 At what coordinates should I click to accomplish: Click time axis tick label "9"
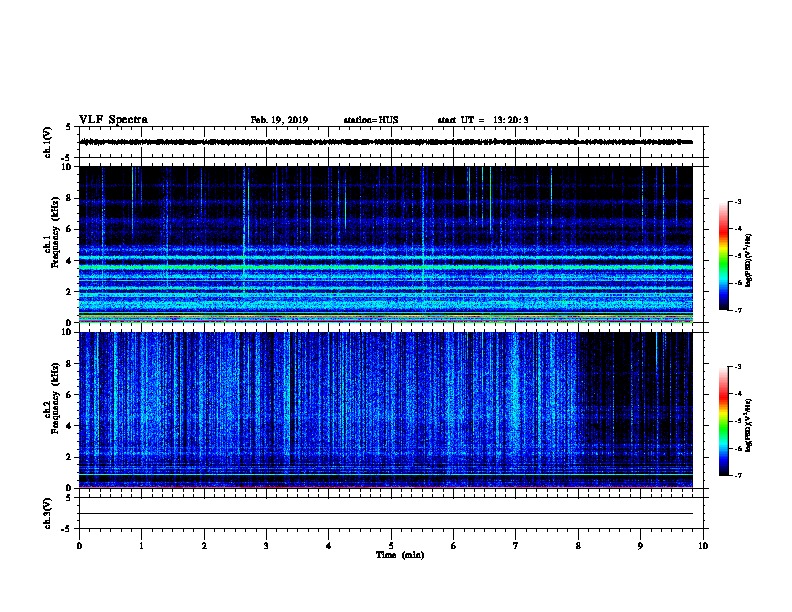point(640,546)
